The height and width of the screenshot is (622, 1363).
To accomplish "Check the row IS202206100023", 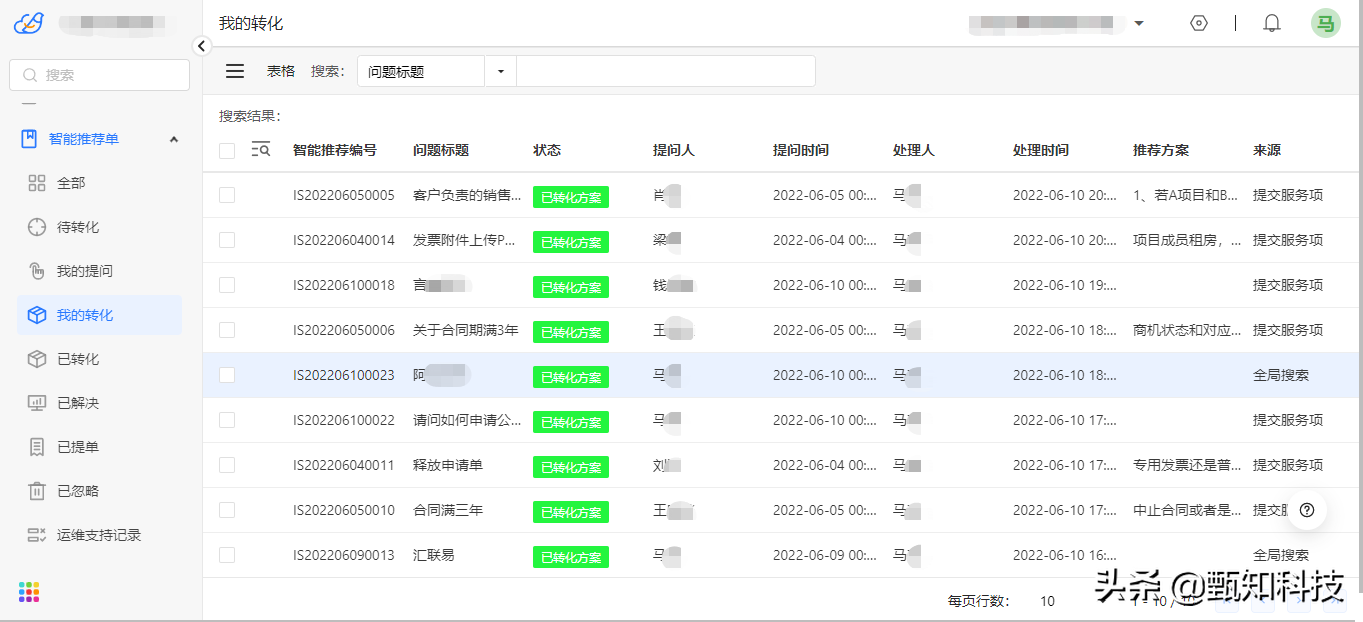I will pos(227,375).
